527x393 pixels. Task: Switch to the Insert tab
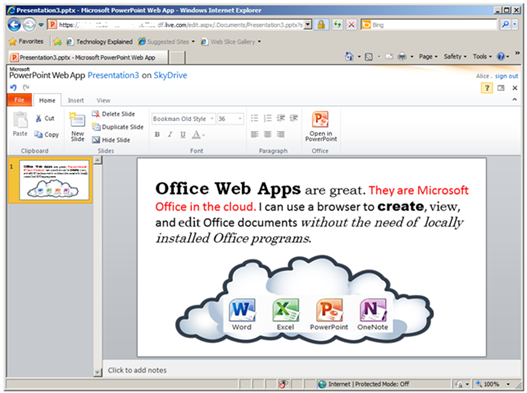[x=76, y=100]
